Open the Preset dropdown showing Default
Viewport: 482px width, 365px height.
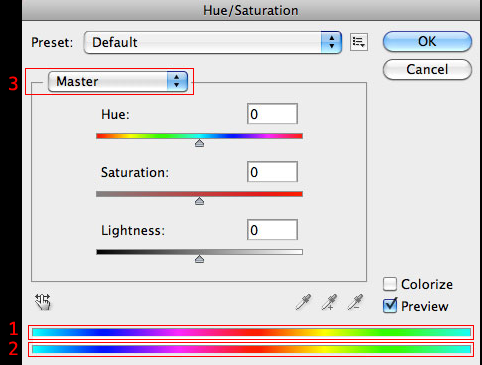pos(213,42)
